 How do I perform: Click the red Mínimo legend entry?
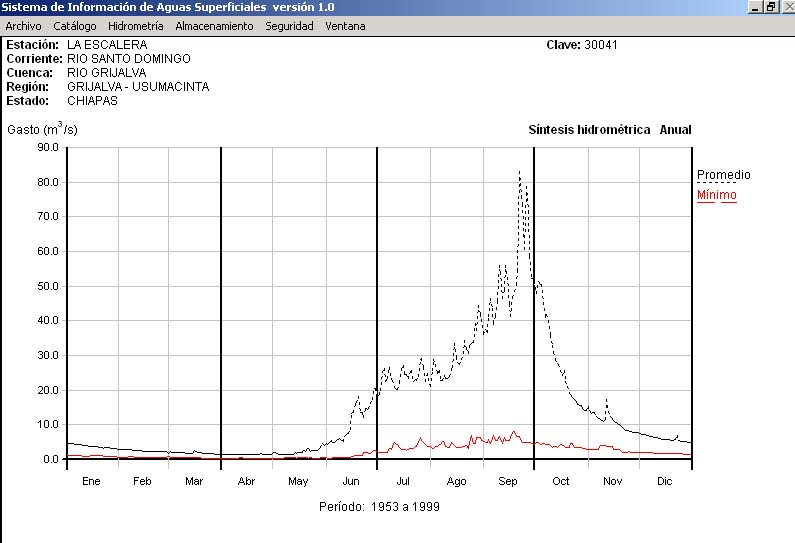point(716,195)
